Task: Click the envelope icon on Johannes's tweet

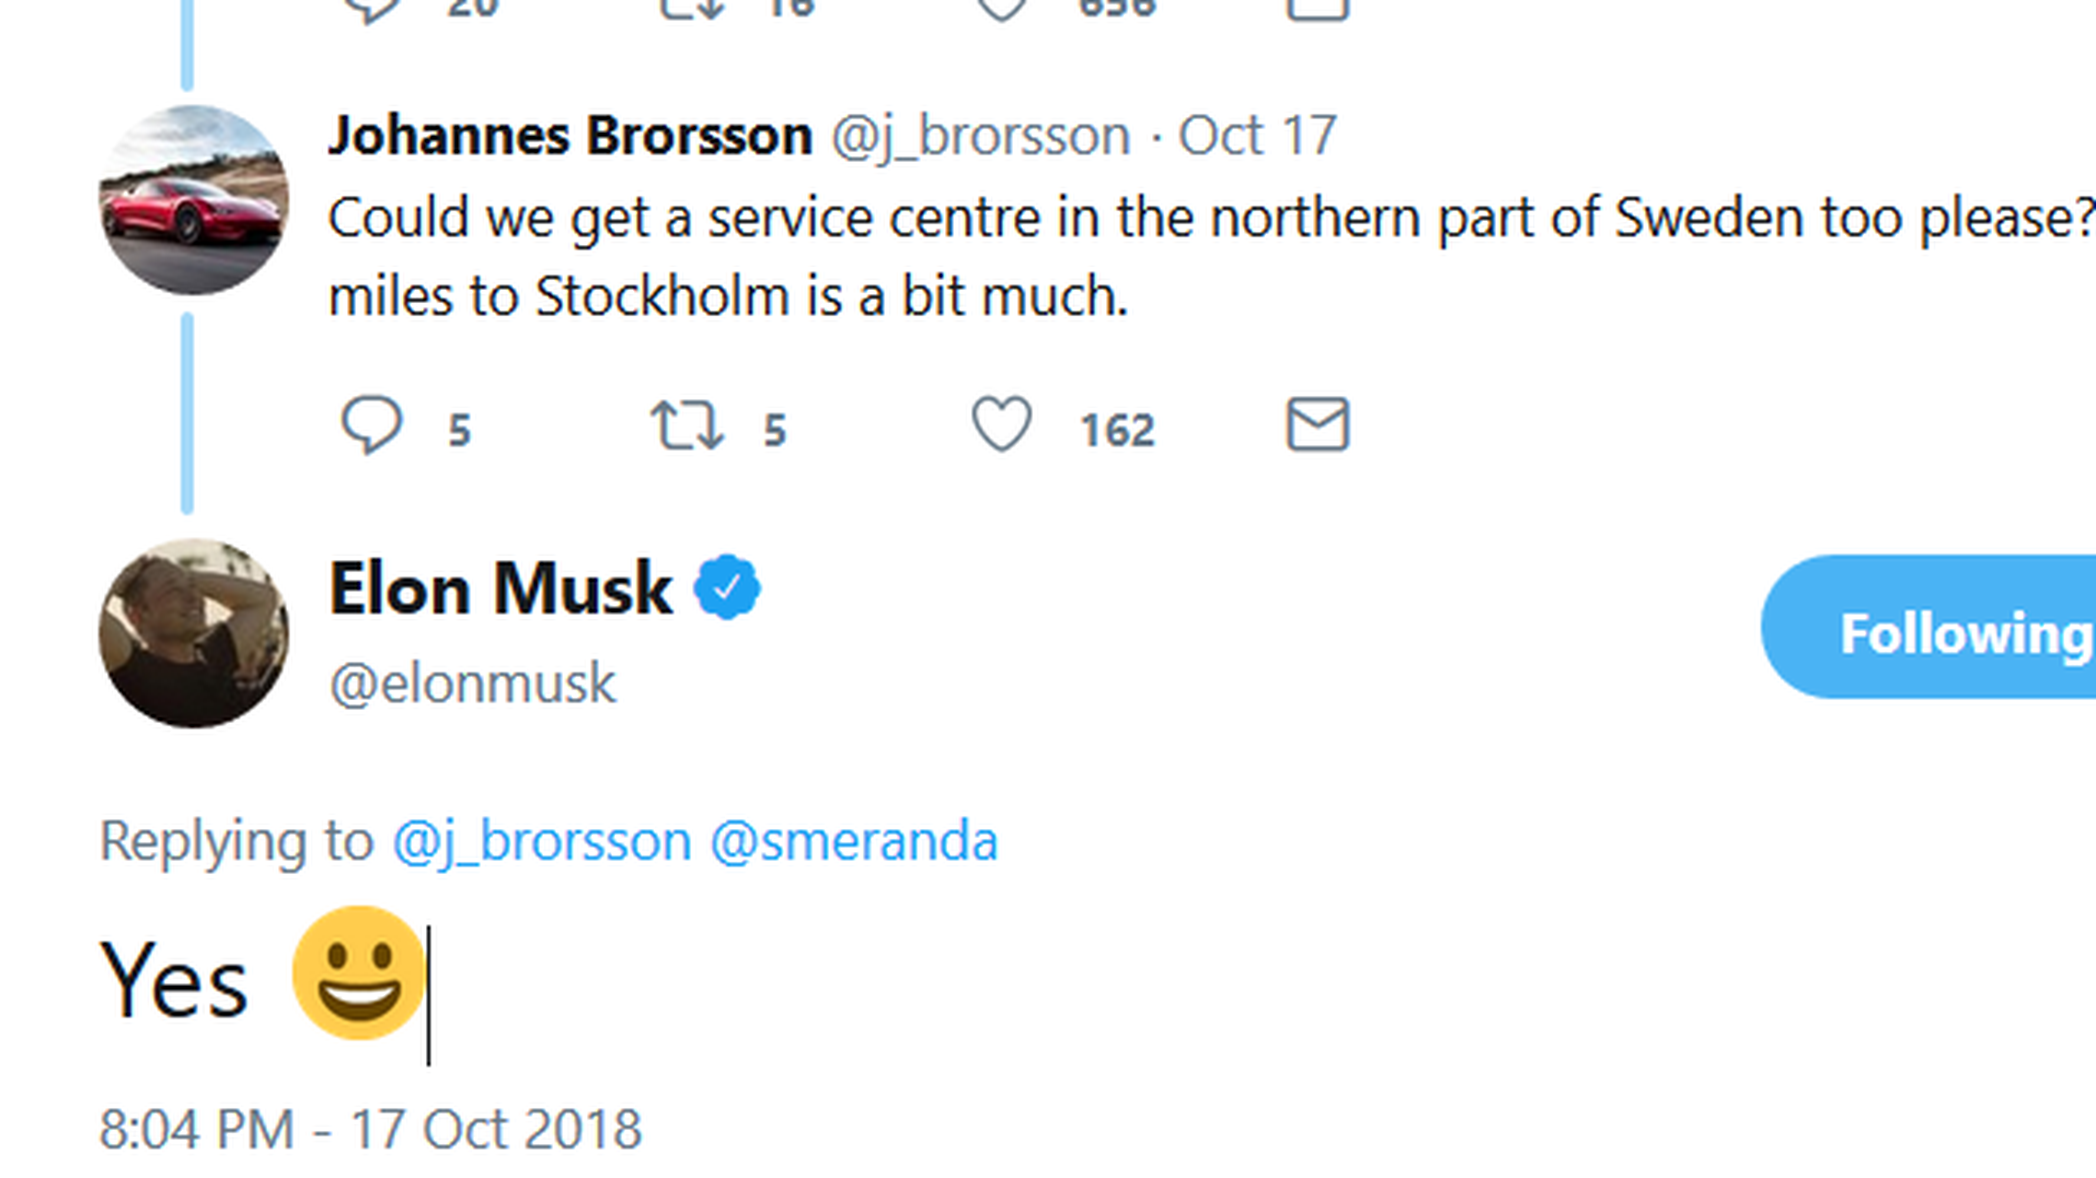Action: 1317,425
